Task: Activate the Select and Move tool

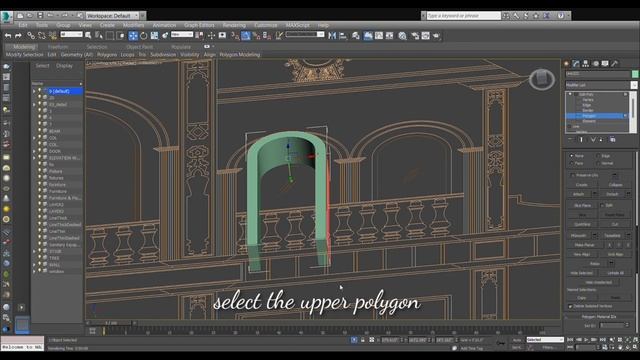Action: [x=133, y=36]
